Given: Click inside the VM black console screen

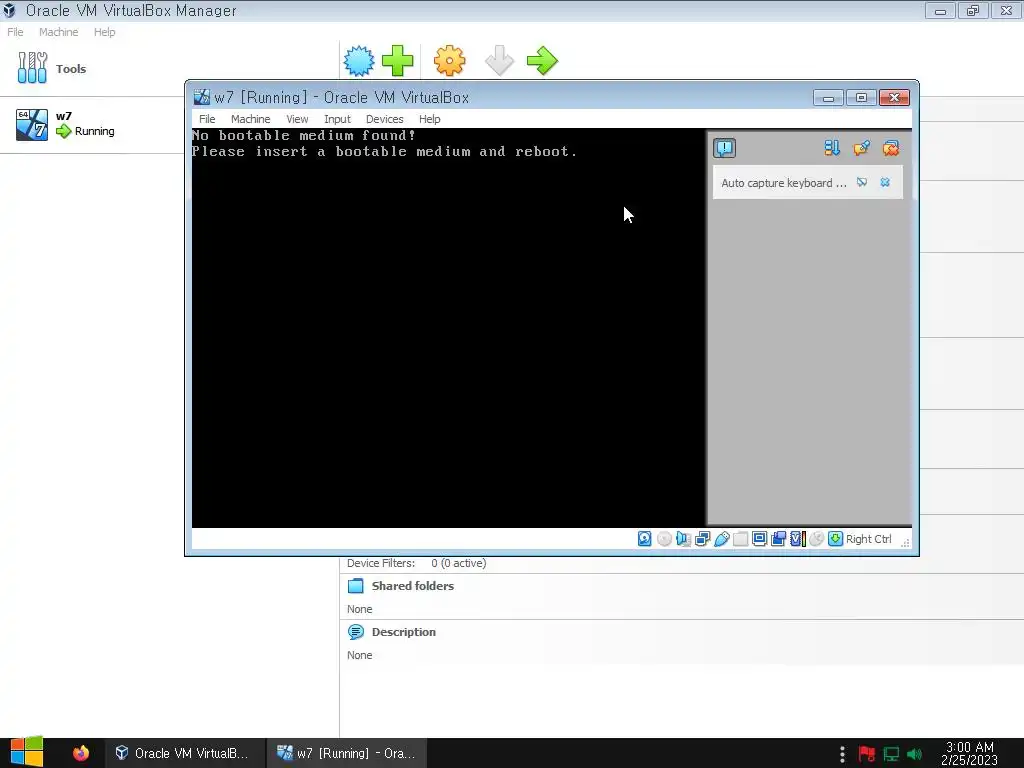Looking at the screenshot, I should [448, 328].
